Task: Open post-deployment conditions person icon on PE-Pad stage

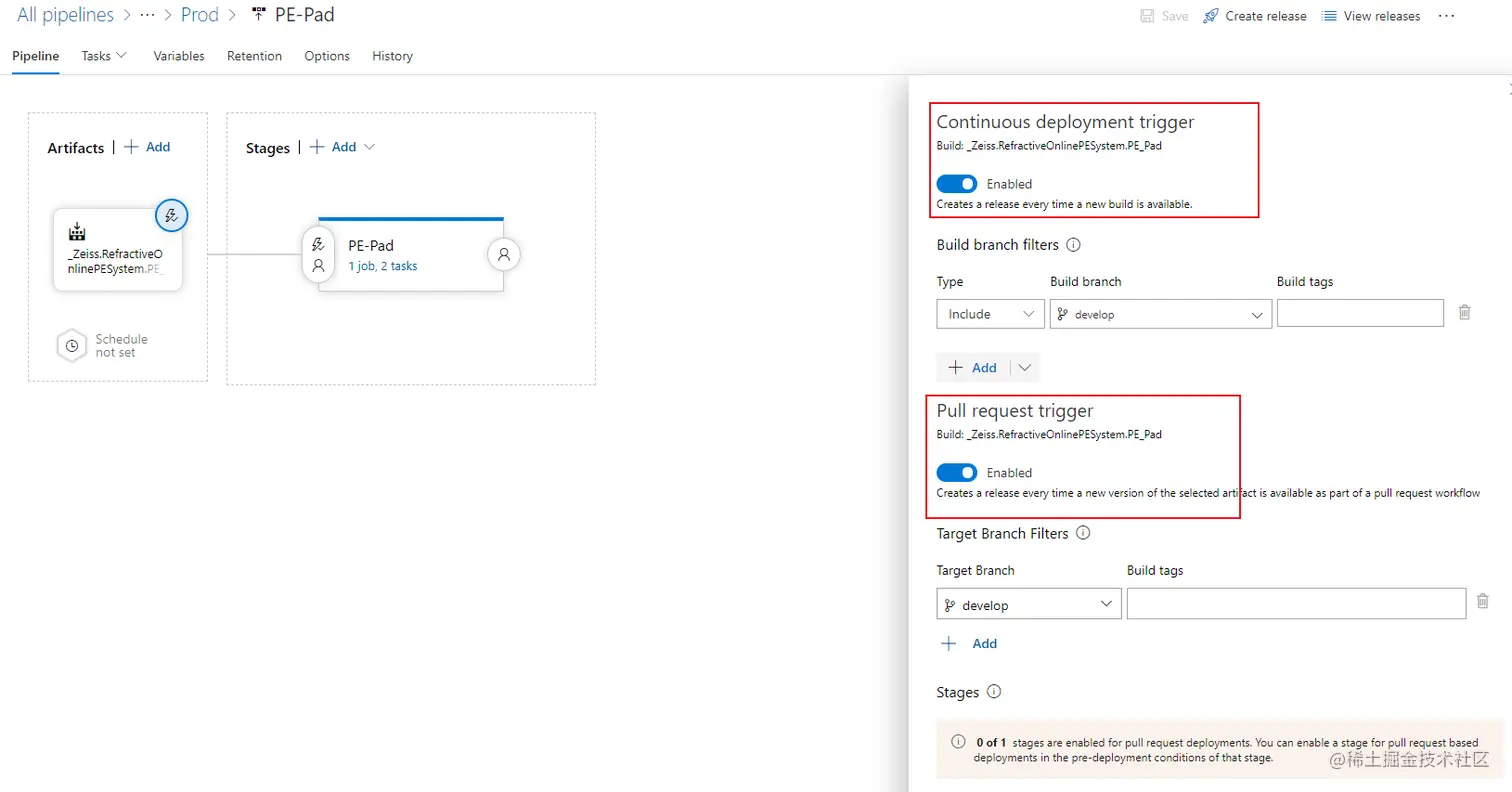Action: (504, 254)
